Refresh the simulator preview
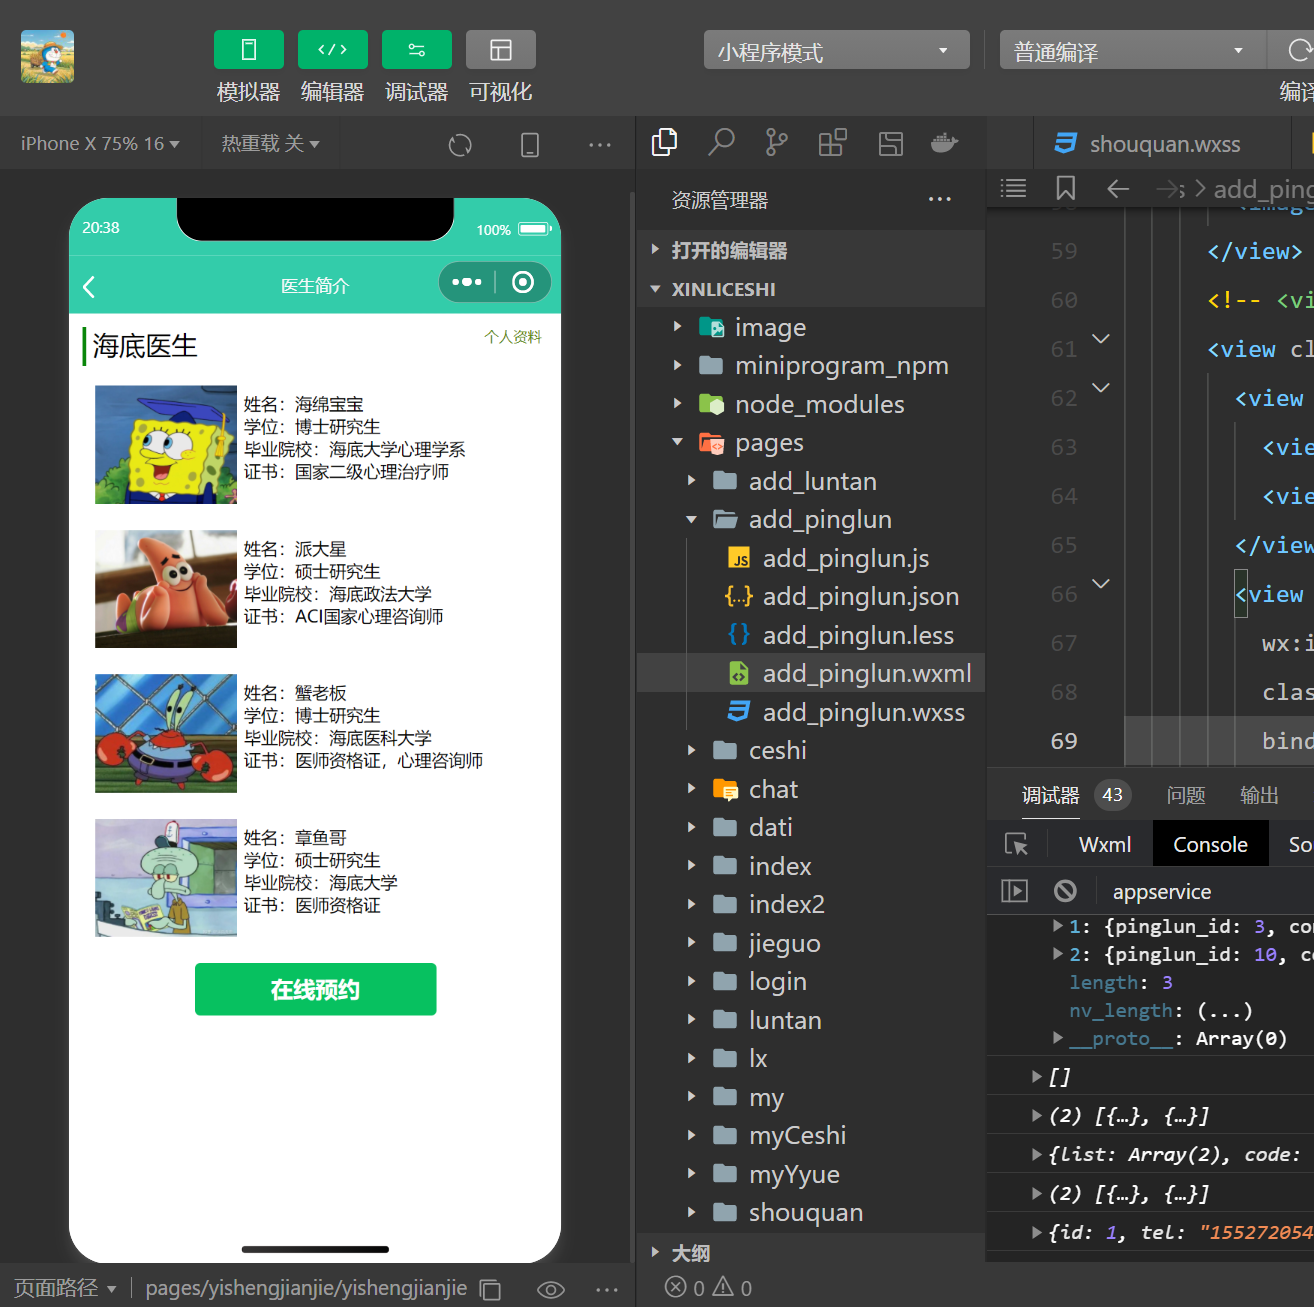Viewport: 1314px width, 1307px height. (460, 145)
